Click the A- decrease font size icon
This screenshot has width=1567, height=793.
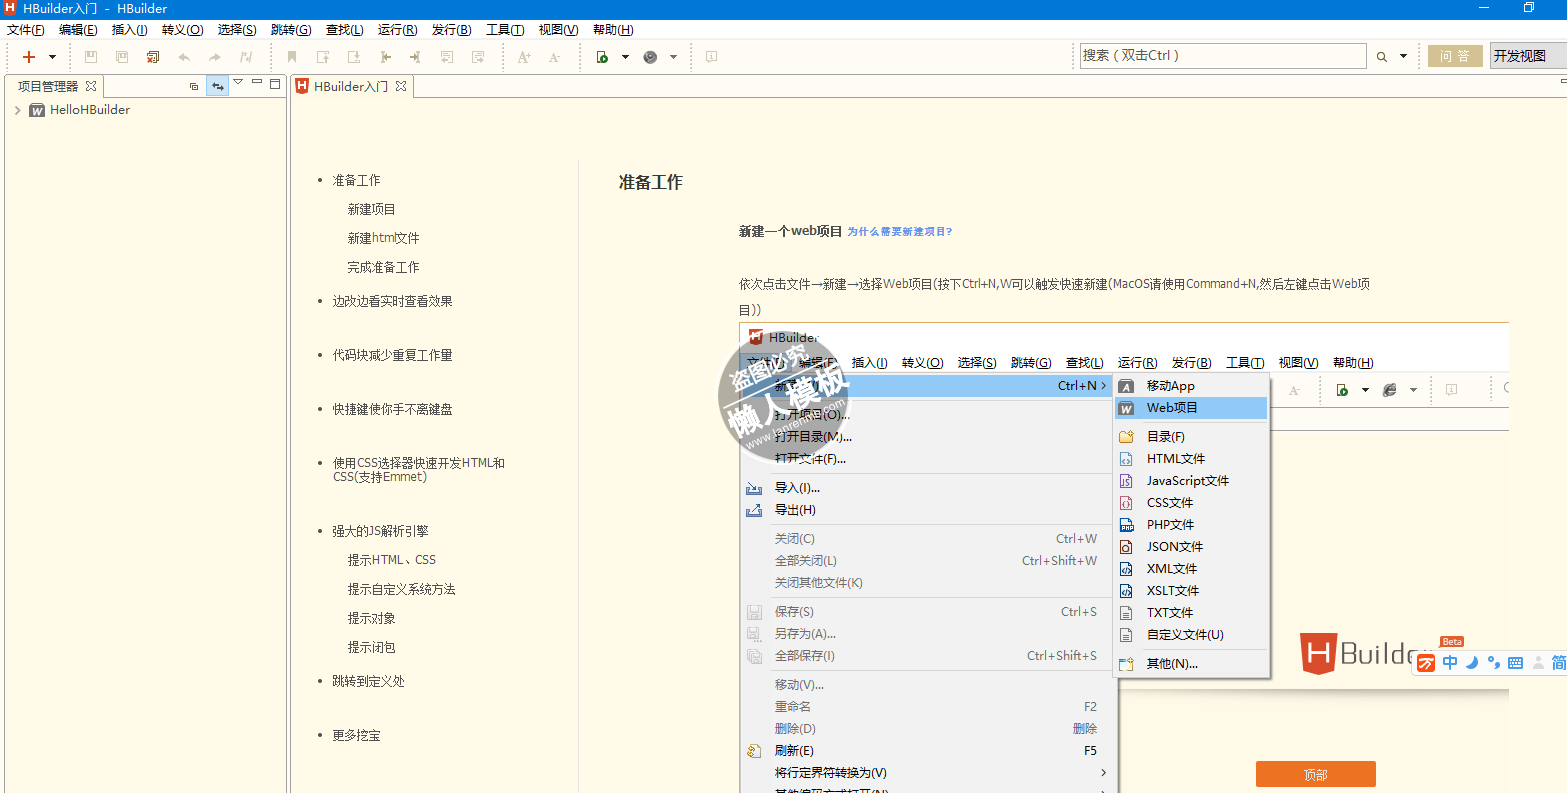(x=555, y=57)
